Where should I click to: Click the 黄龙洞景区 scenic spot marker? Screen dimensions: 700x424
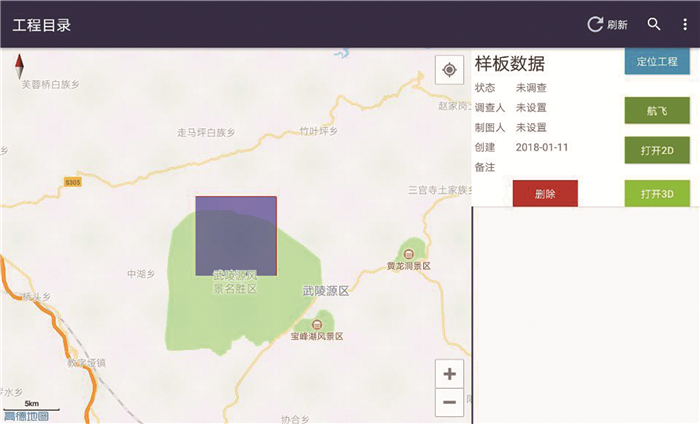coord(409,250)
